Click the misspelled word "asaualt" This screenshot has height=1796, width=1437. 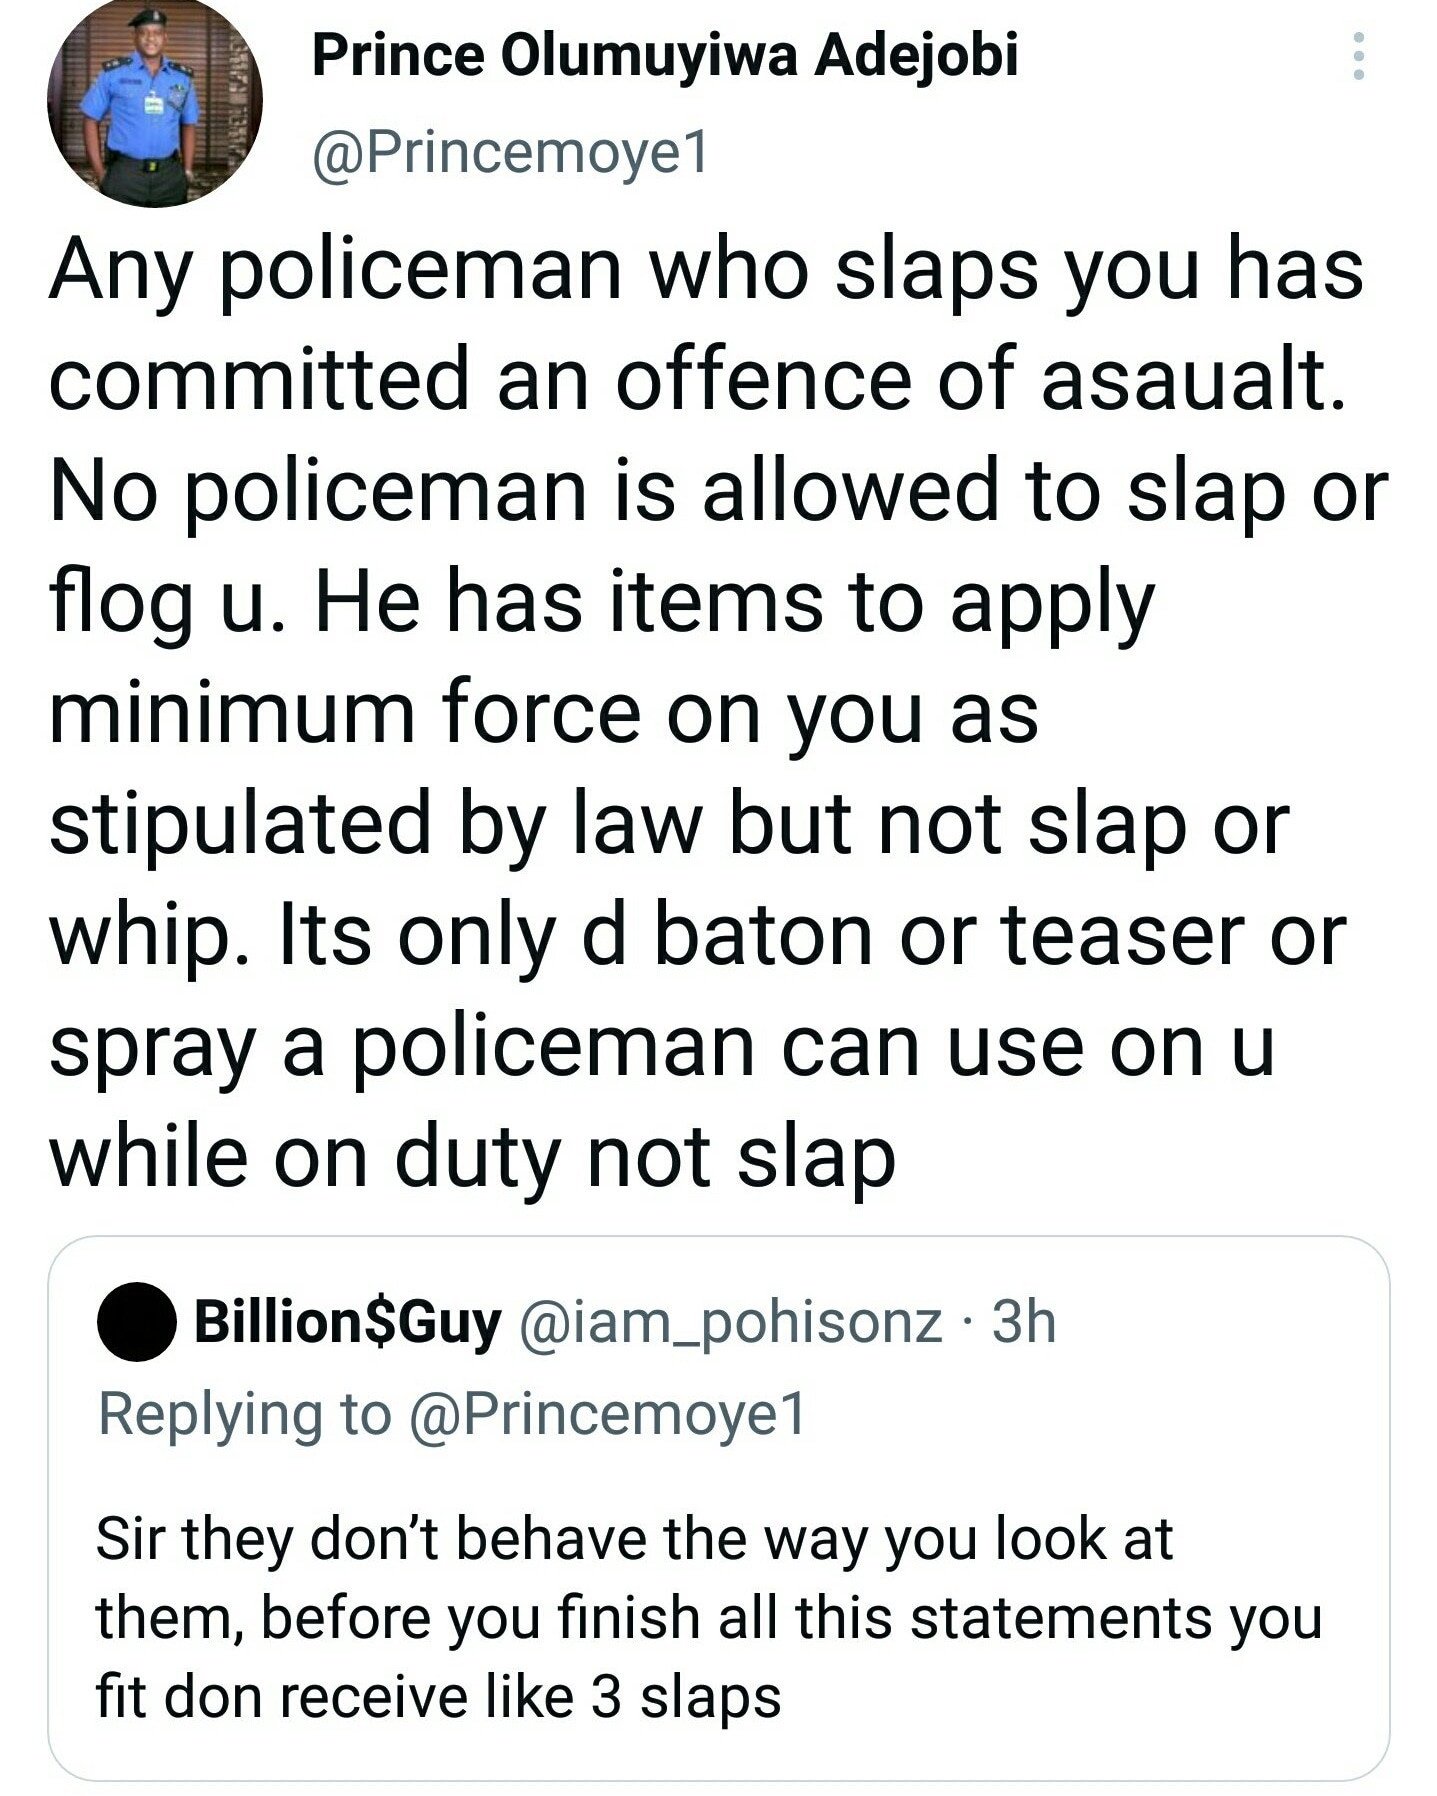click(x=1191, y=380)
